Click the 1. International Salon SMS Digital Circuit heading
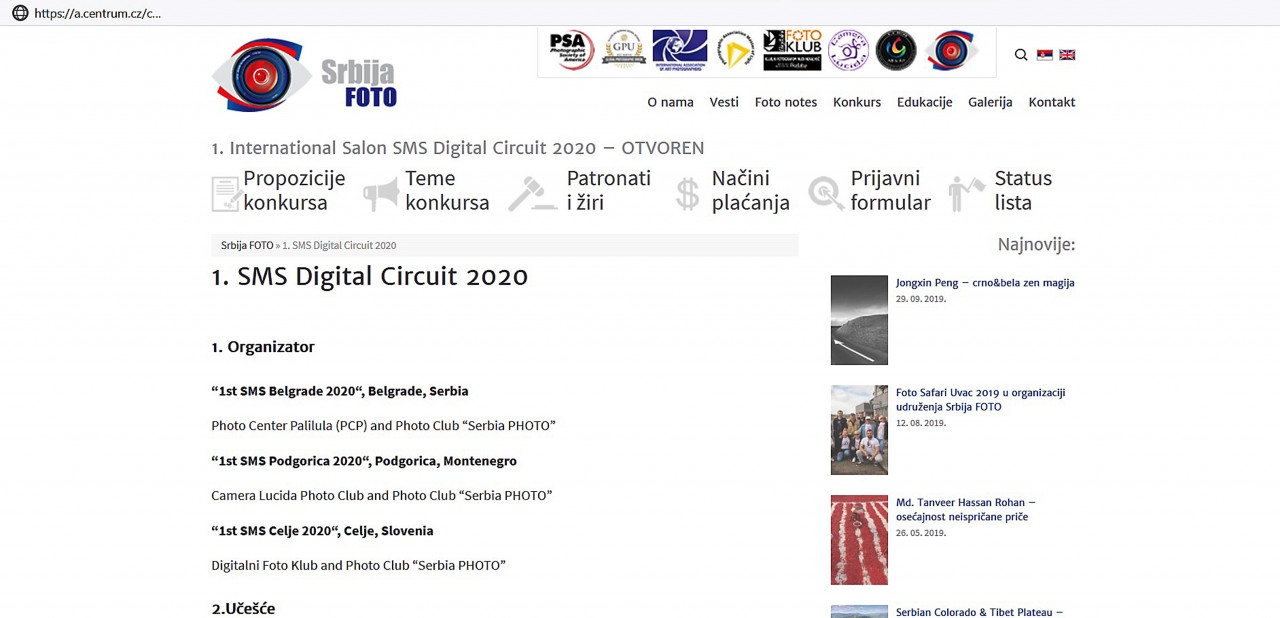The width and height of the screenshot is (1280, 618). click(458, 148)
